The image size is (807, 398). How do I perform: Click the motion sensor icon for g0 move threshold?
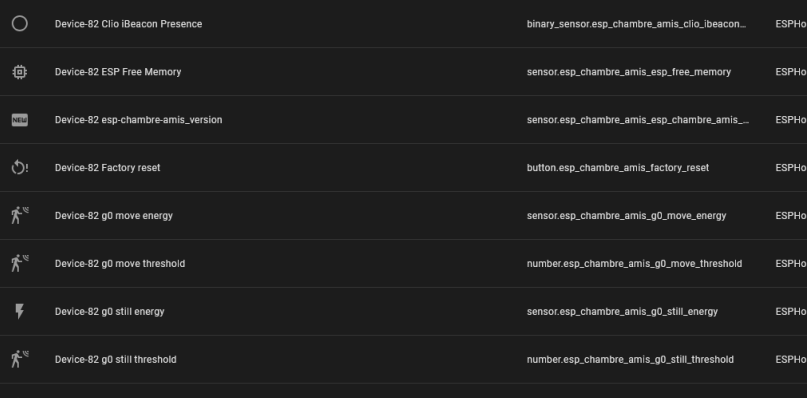click(x=20, y=264)
